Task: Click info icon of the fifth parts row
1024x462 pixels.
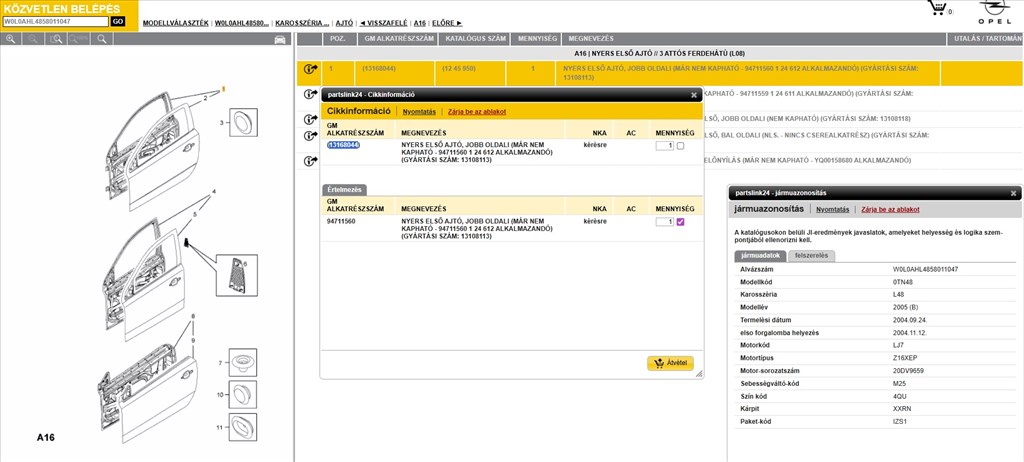Action: tap(310, 161)
